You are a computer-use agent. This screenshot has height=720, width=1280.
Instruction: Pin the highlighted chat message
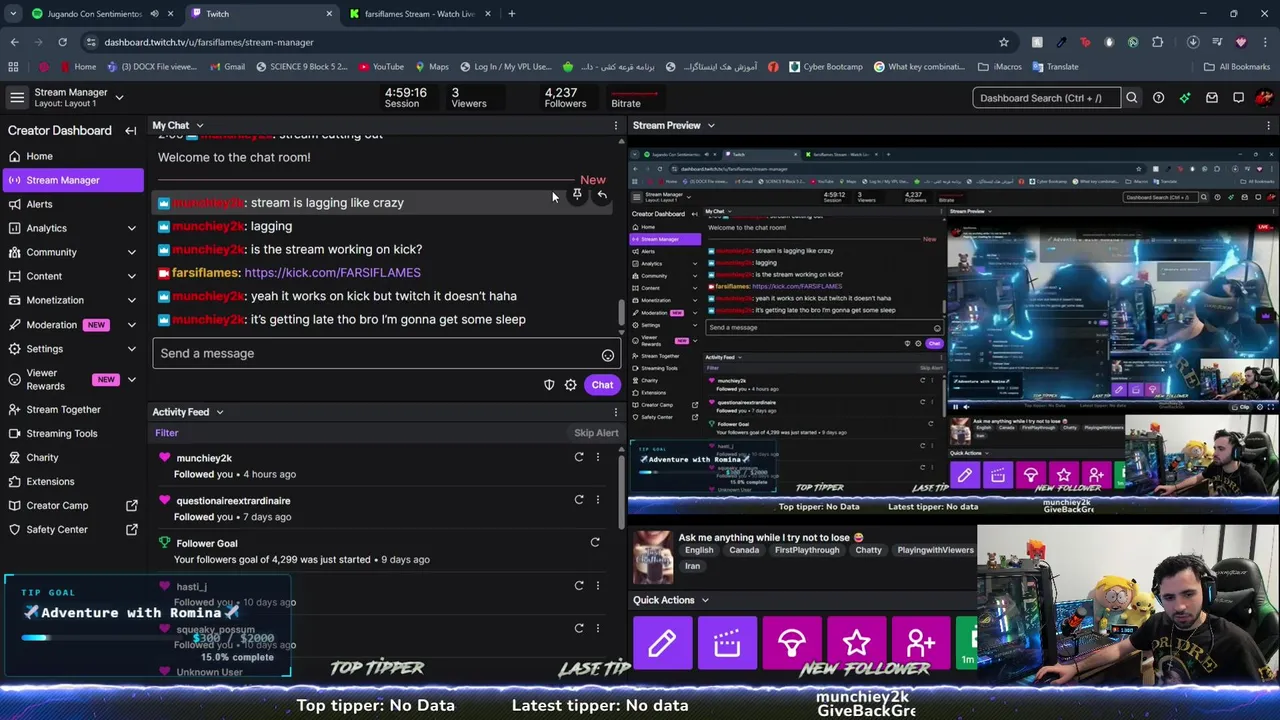click(577, 195)
